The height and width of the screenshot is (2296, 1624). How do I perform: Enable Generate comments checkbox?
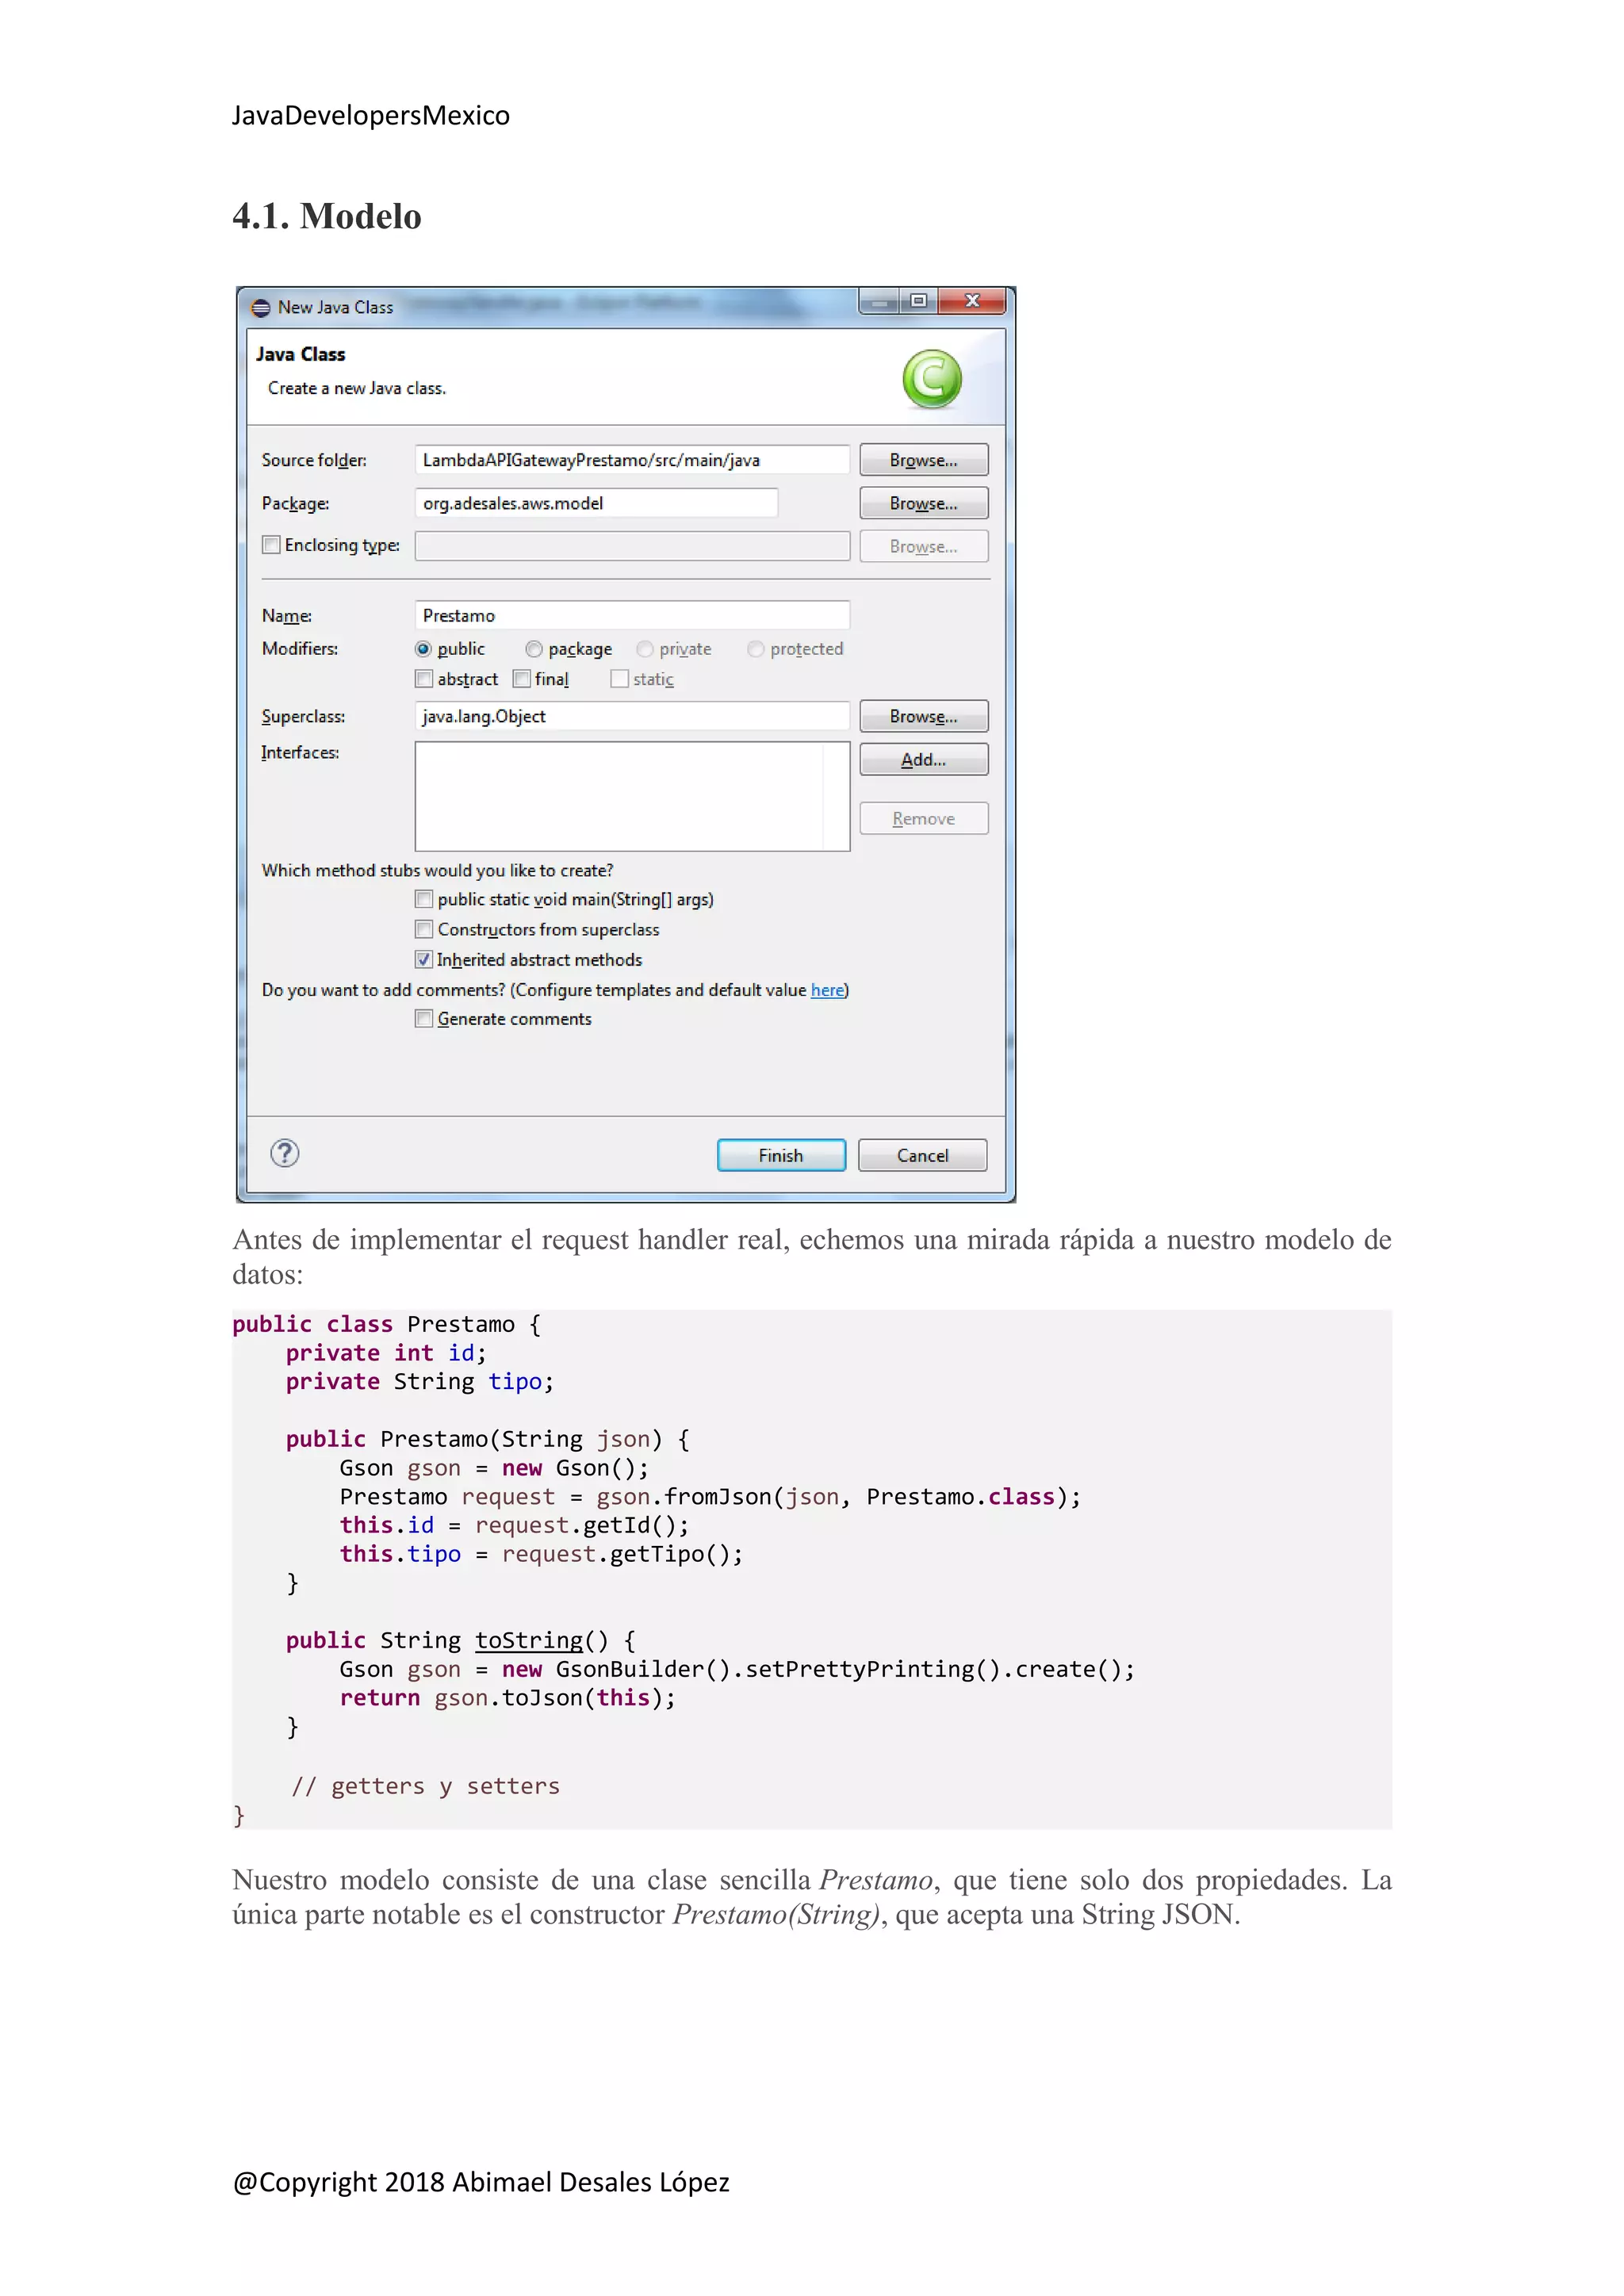coord(424,1019)
